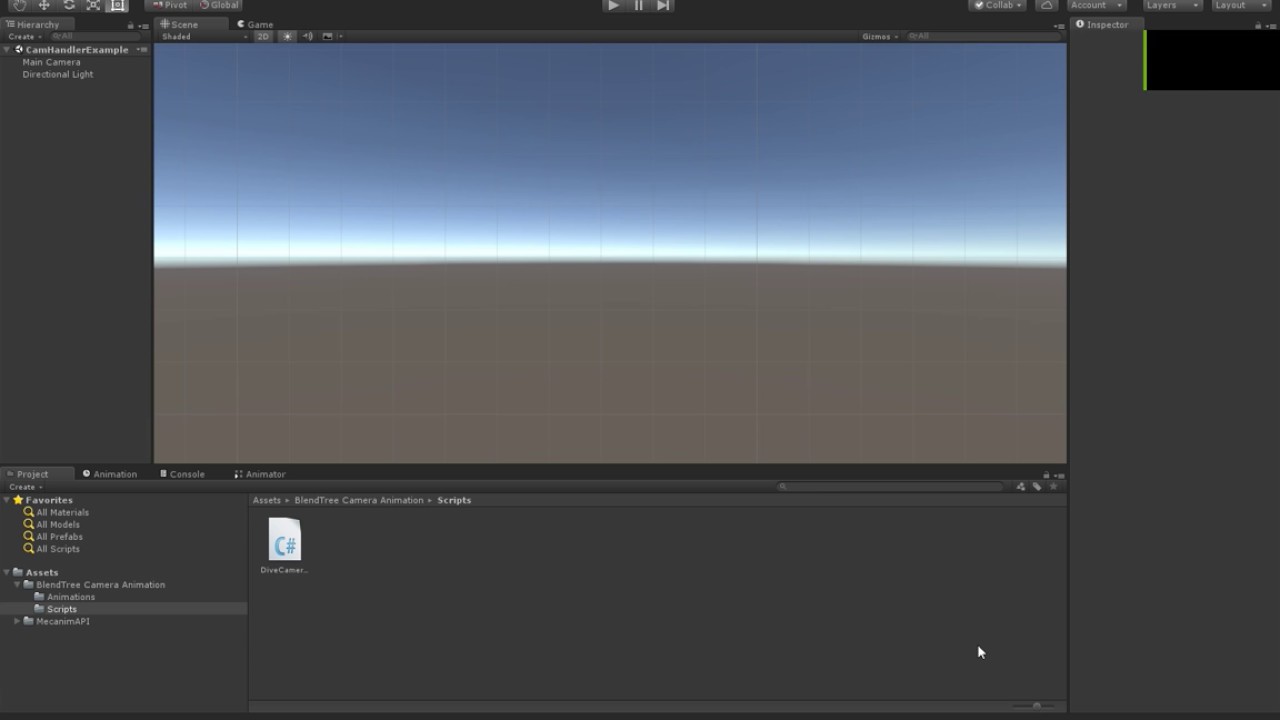Select the Hand tool in the toolbar
This screenshot has height=720, width=1280.
pos(18,5)
